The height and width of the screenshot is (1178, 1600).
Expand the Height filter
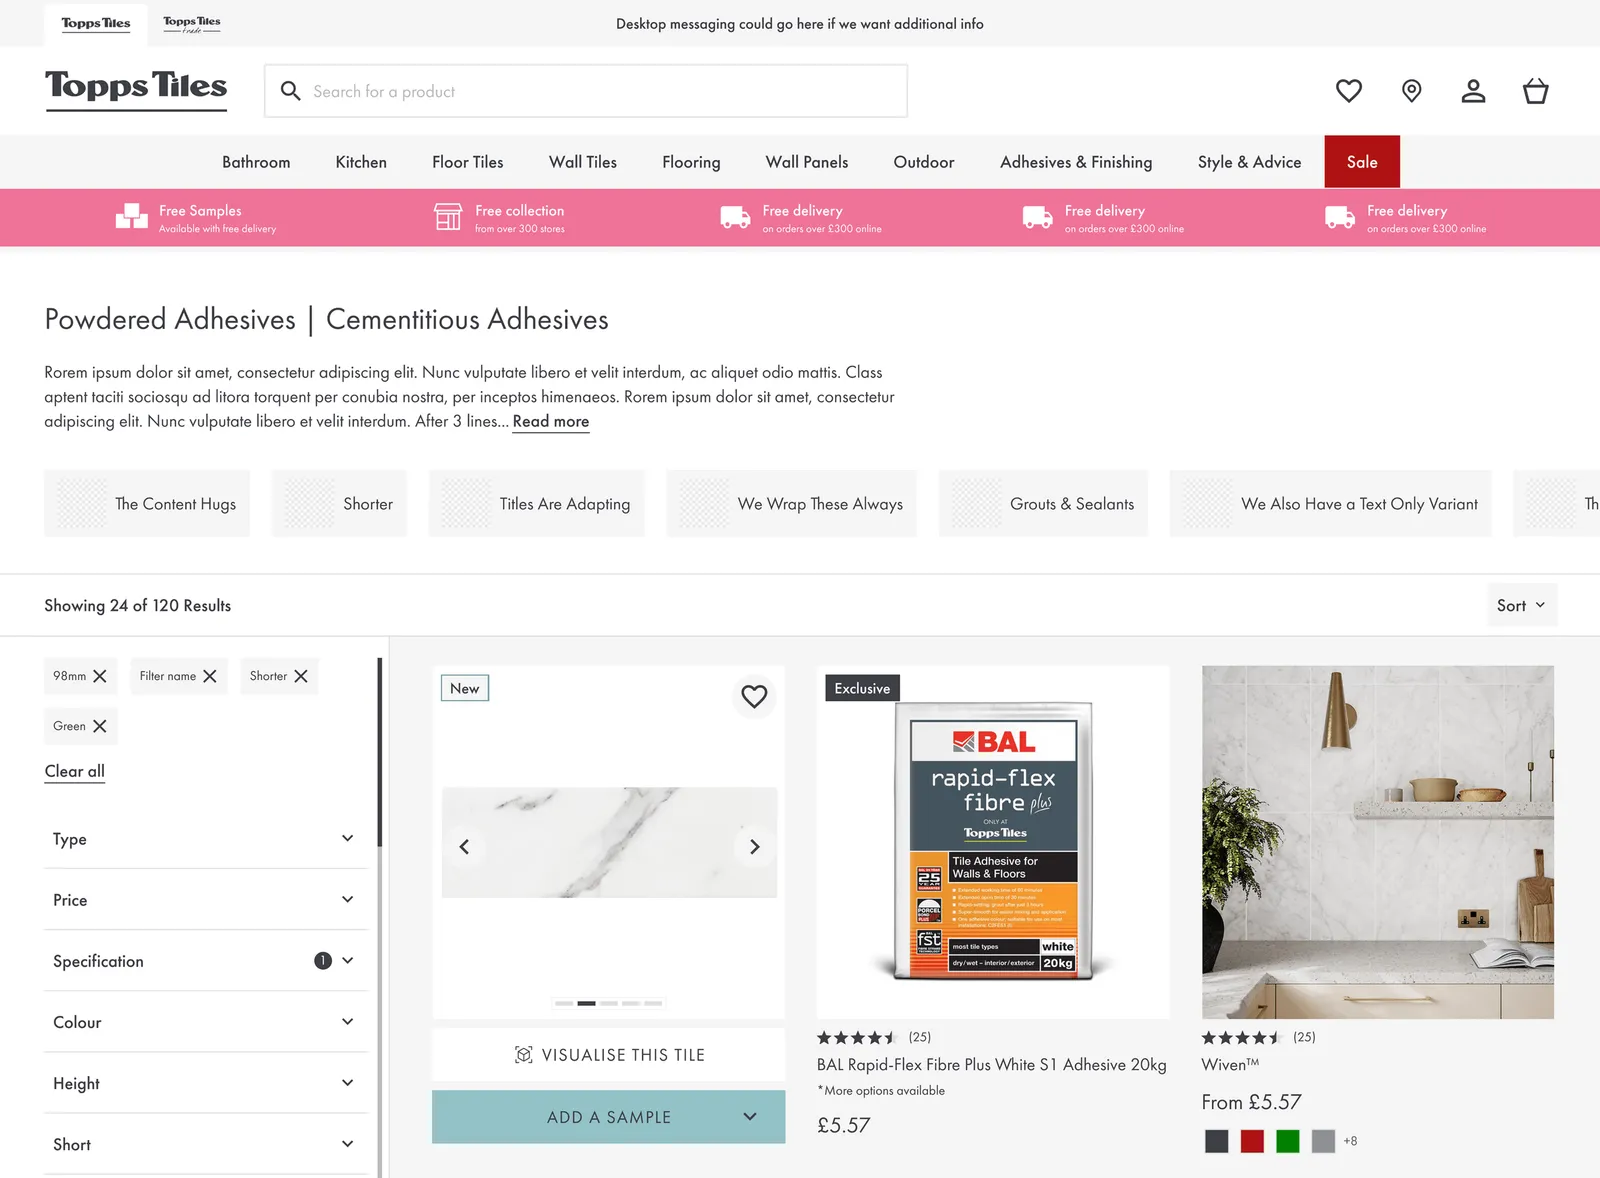[206, 1083]
